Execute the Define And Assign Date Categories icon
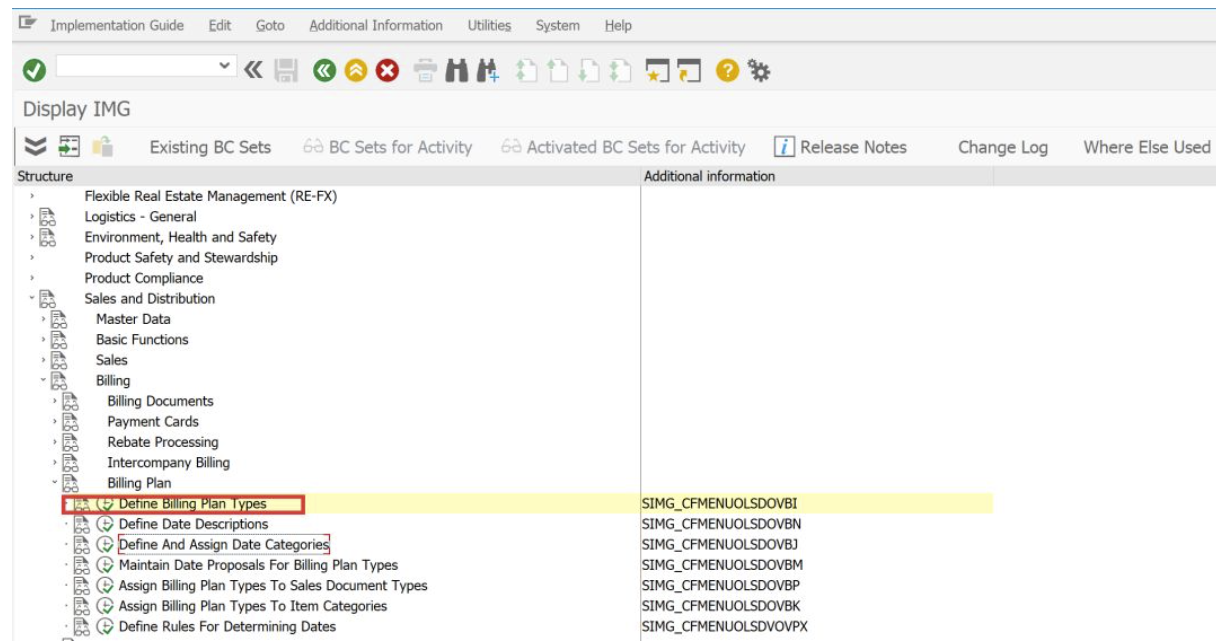1216x643 pixels. click(105, 545)
